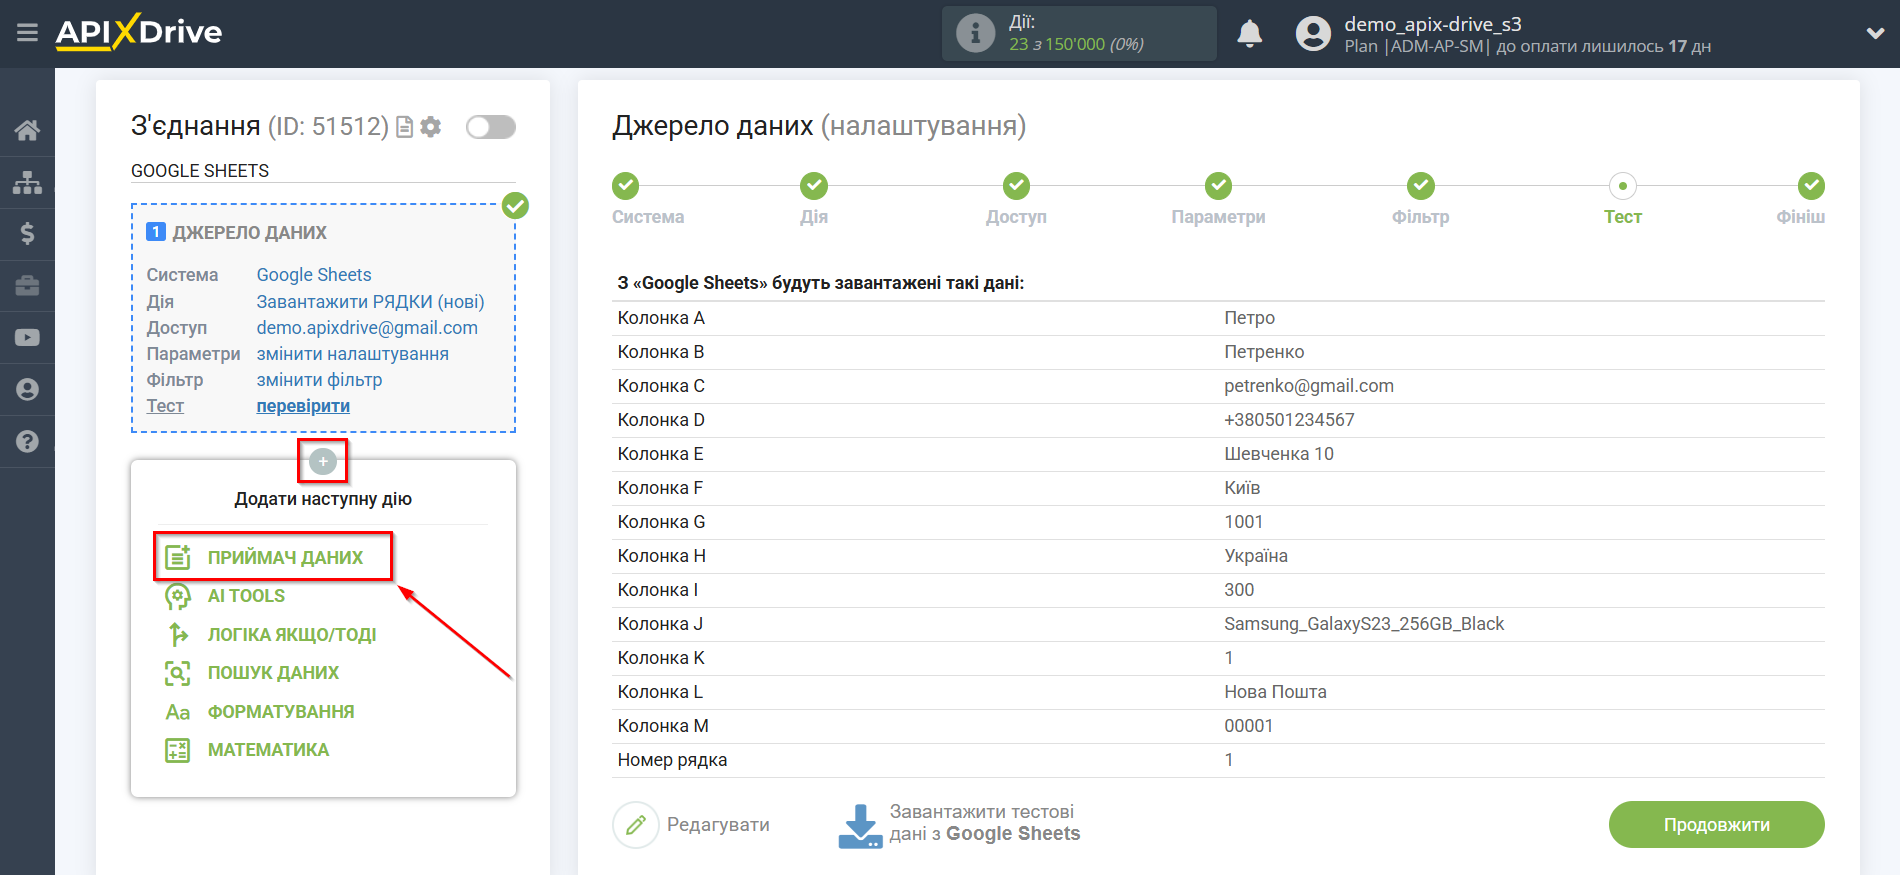
Task: Go to Дія step
Action: pyautogui.click(x=814, y=186)
